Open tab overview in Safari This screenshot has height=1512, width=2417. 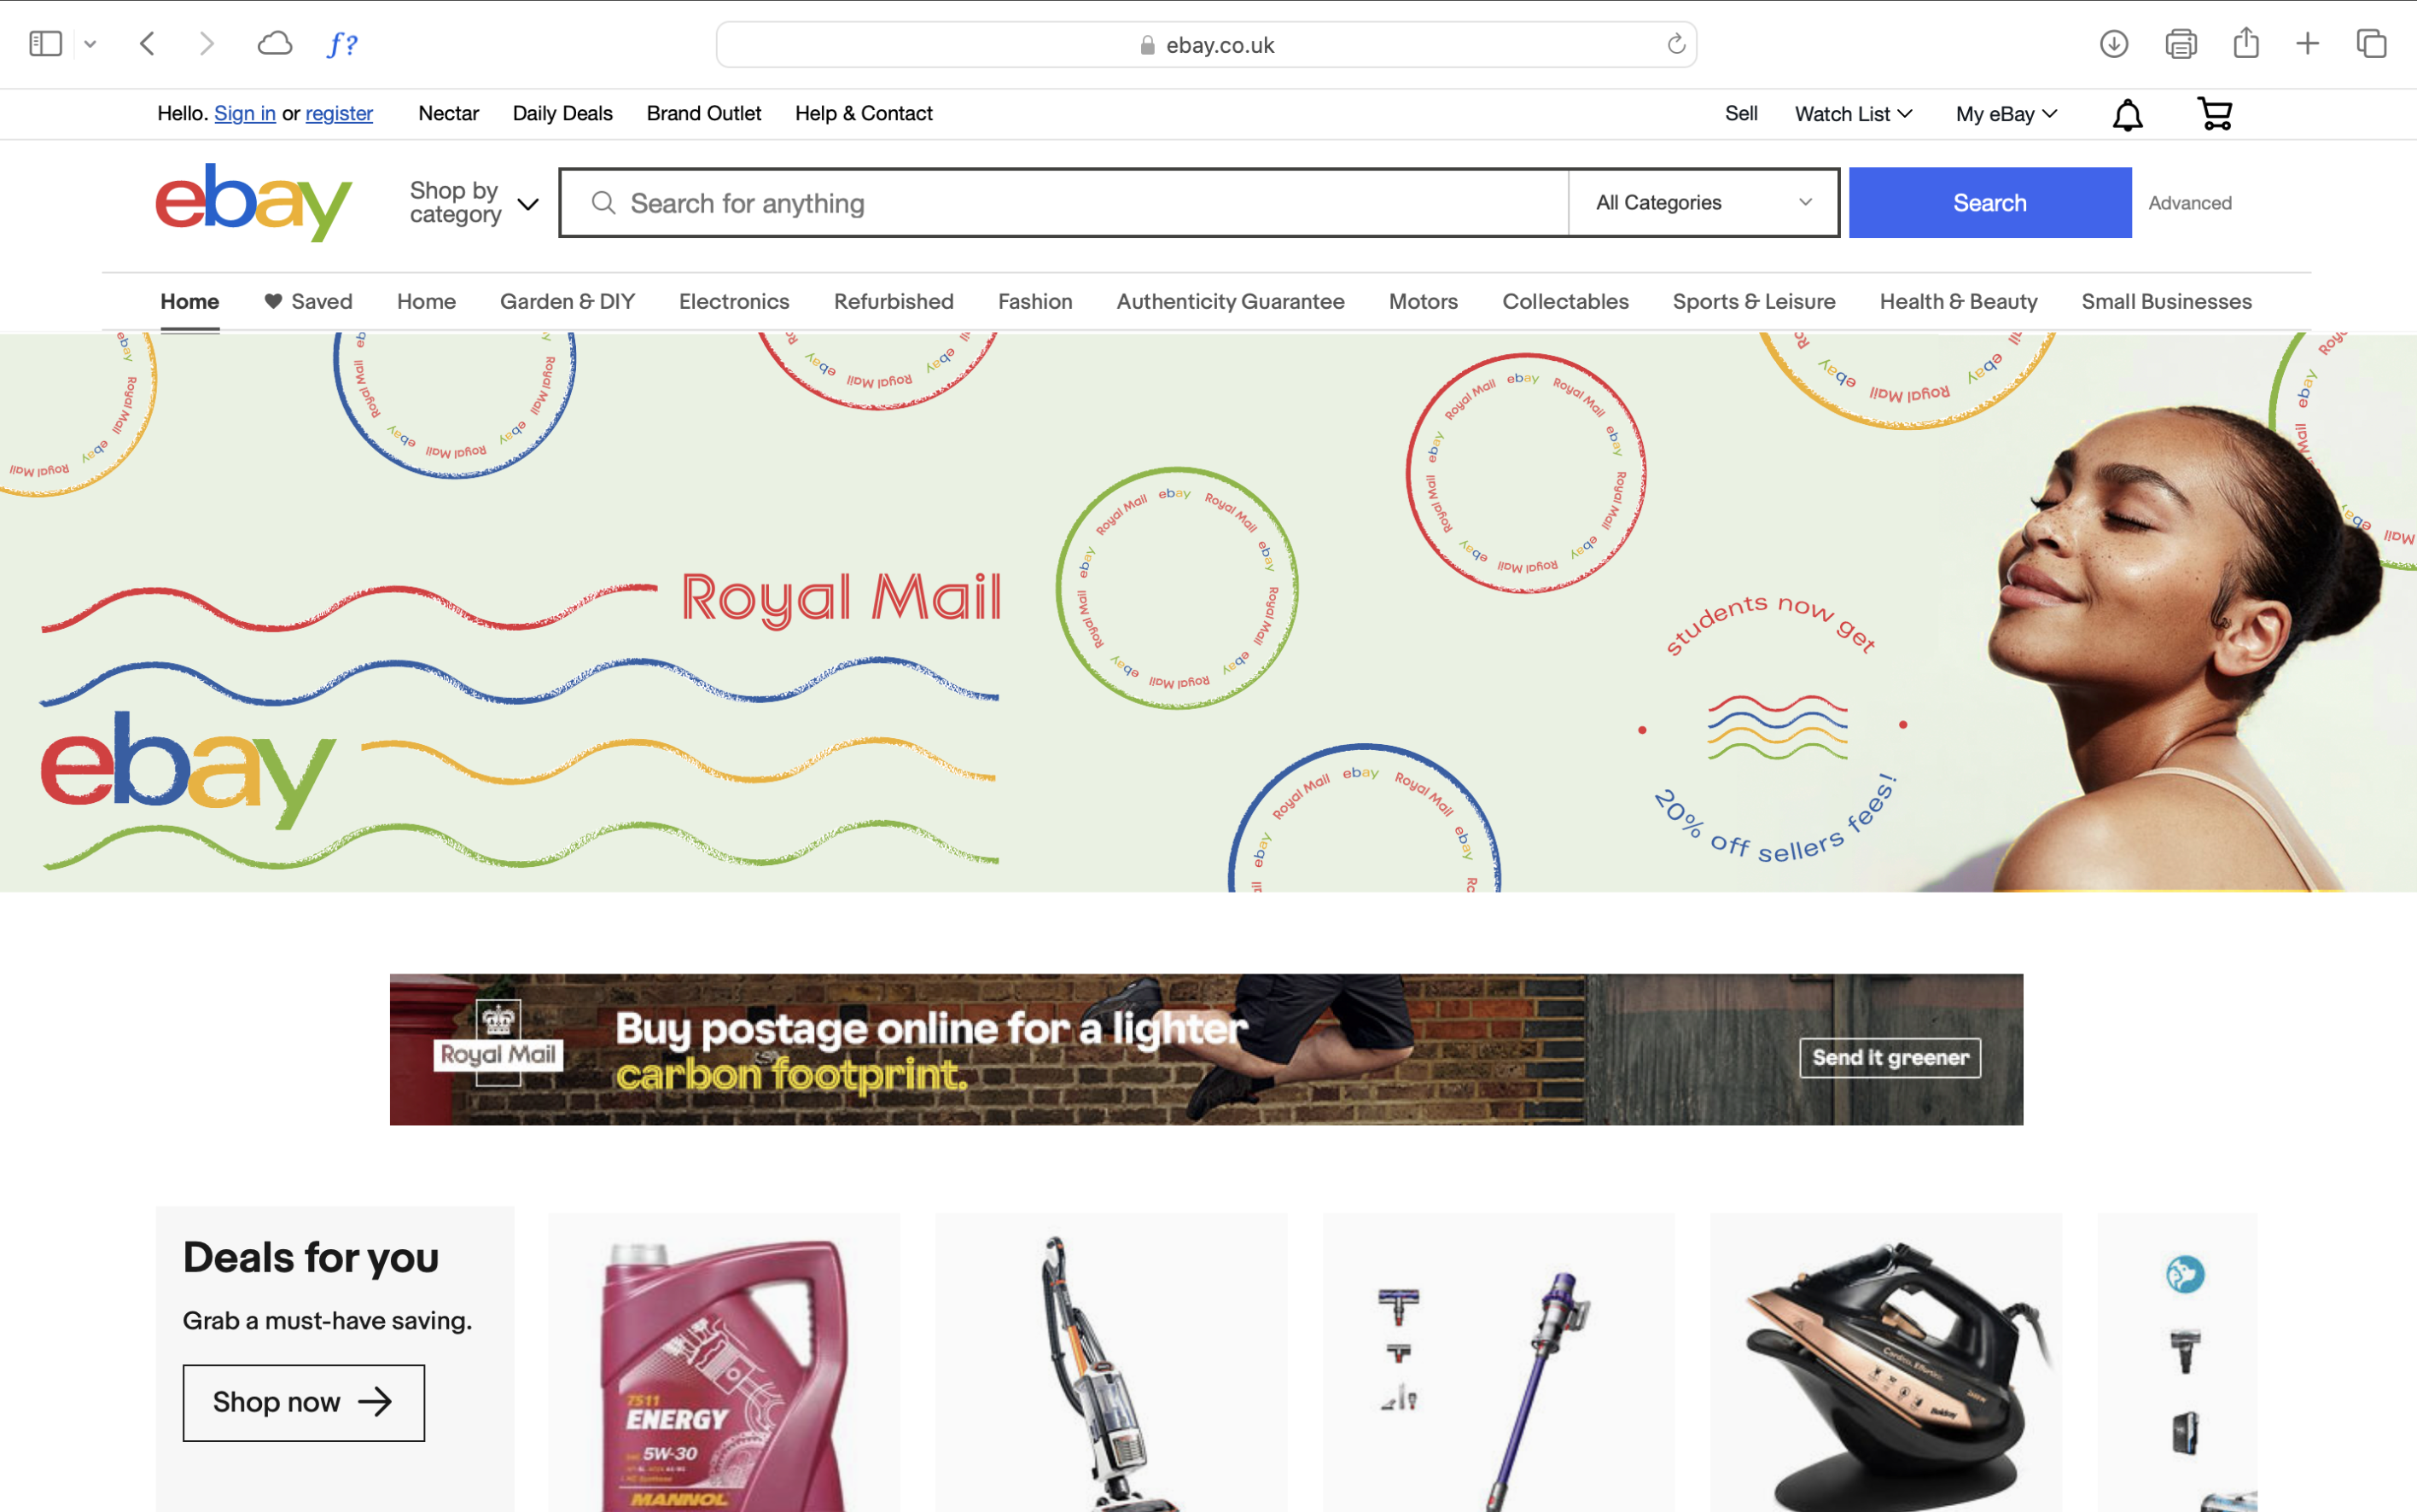(x=2371, y=44)
